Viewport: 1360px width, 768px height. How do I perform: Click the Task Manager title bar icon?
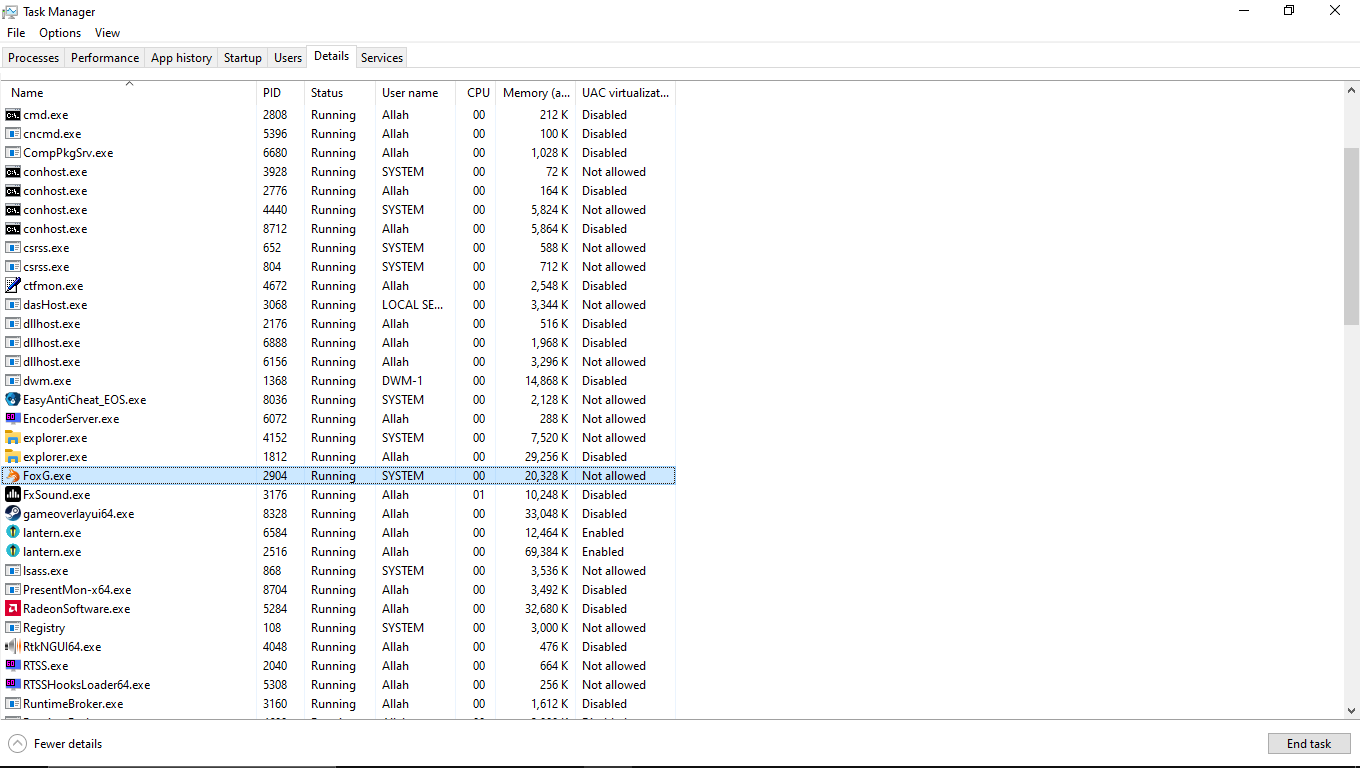tap(11, 12)
